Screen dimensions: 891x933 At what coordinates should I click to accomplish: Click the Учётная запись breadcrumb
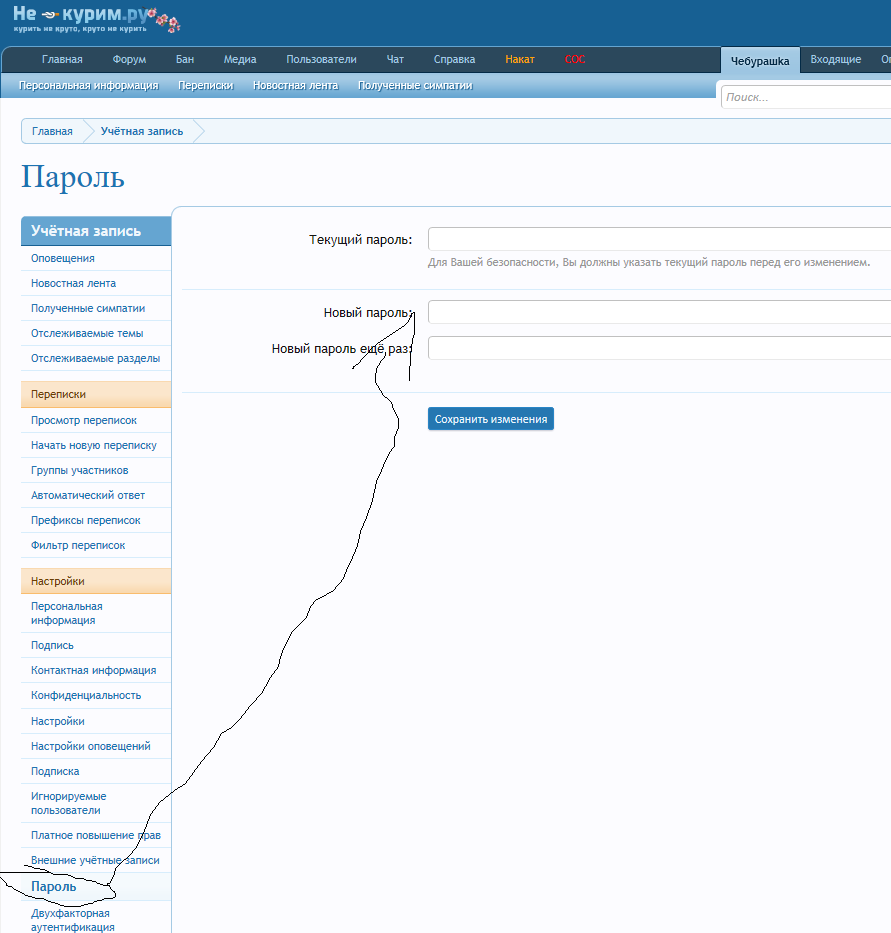click(142, 131)
